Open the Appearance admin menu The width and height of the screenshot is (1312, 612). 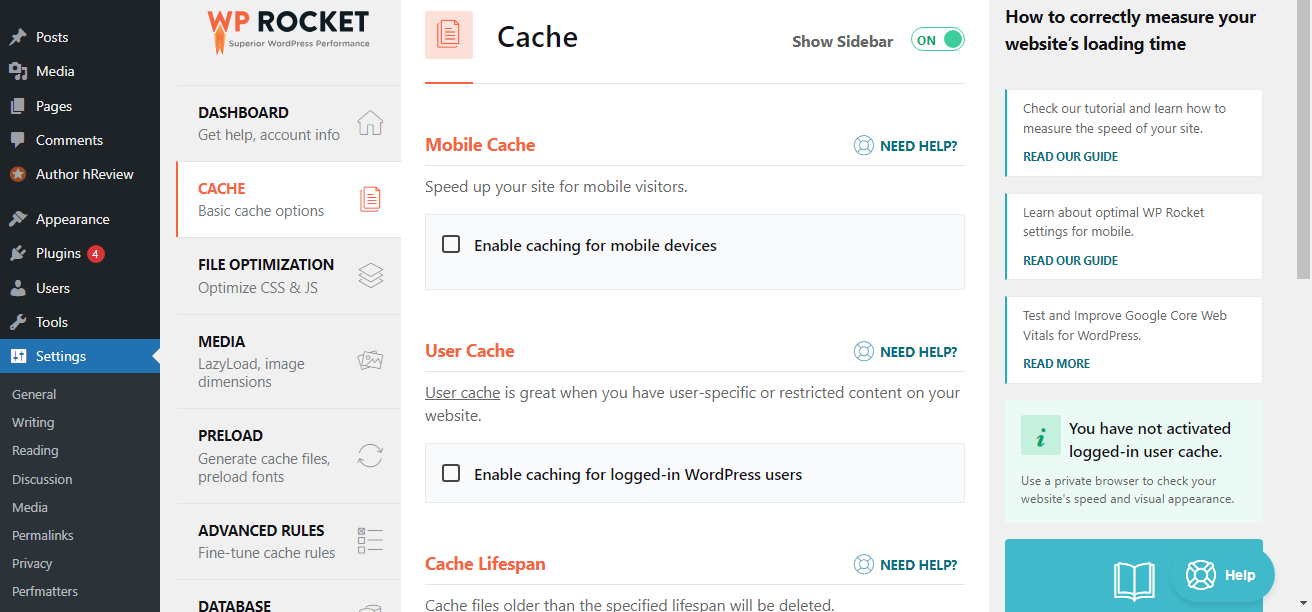(72, 219)
